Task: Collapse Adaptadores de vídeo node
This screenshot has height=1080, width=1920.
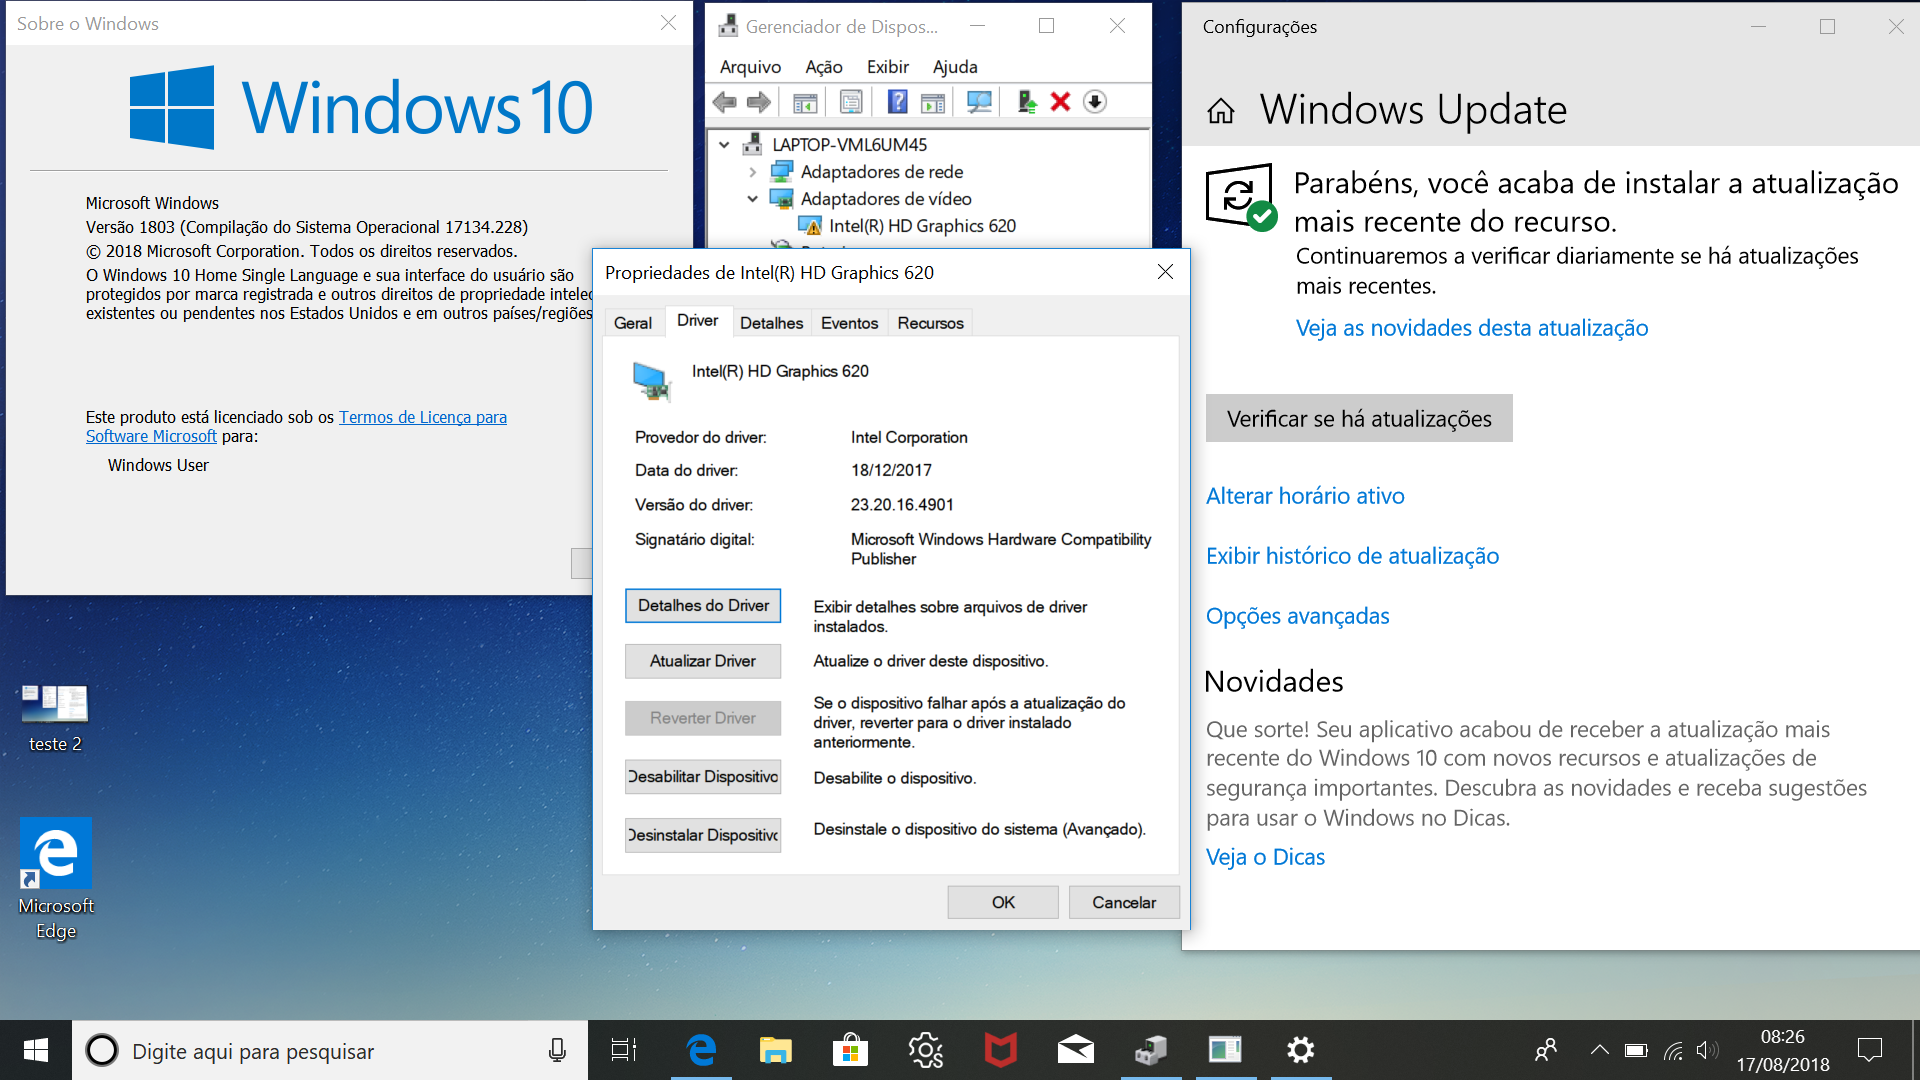Action: click(x=753, y=199)
